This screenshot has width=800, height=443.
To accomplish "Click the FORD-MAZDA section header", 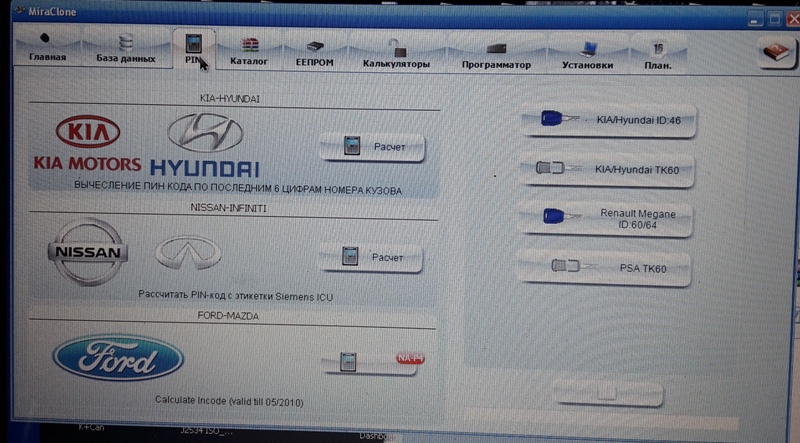I will pos(228,316).
